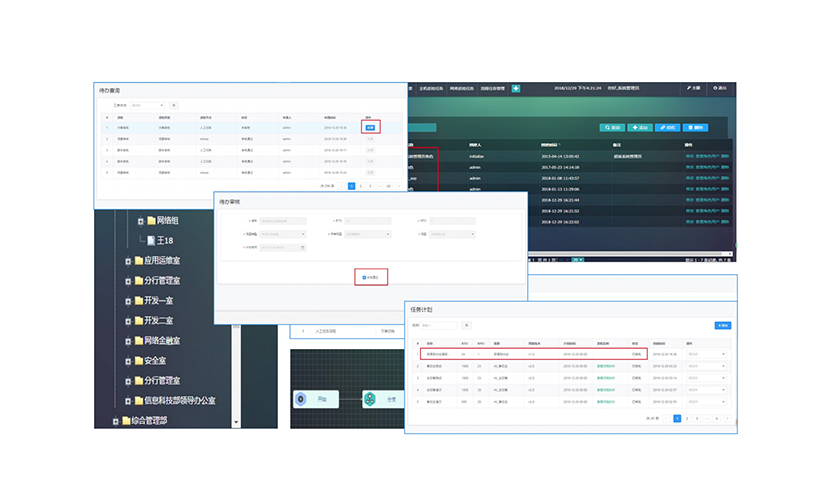This screenshot has height=500, width=840.
Task: Click the name search input in 任务计划
Action: pyautogui.click(x=439, y=325)
